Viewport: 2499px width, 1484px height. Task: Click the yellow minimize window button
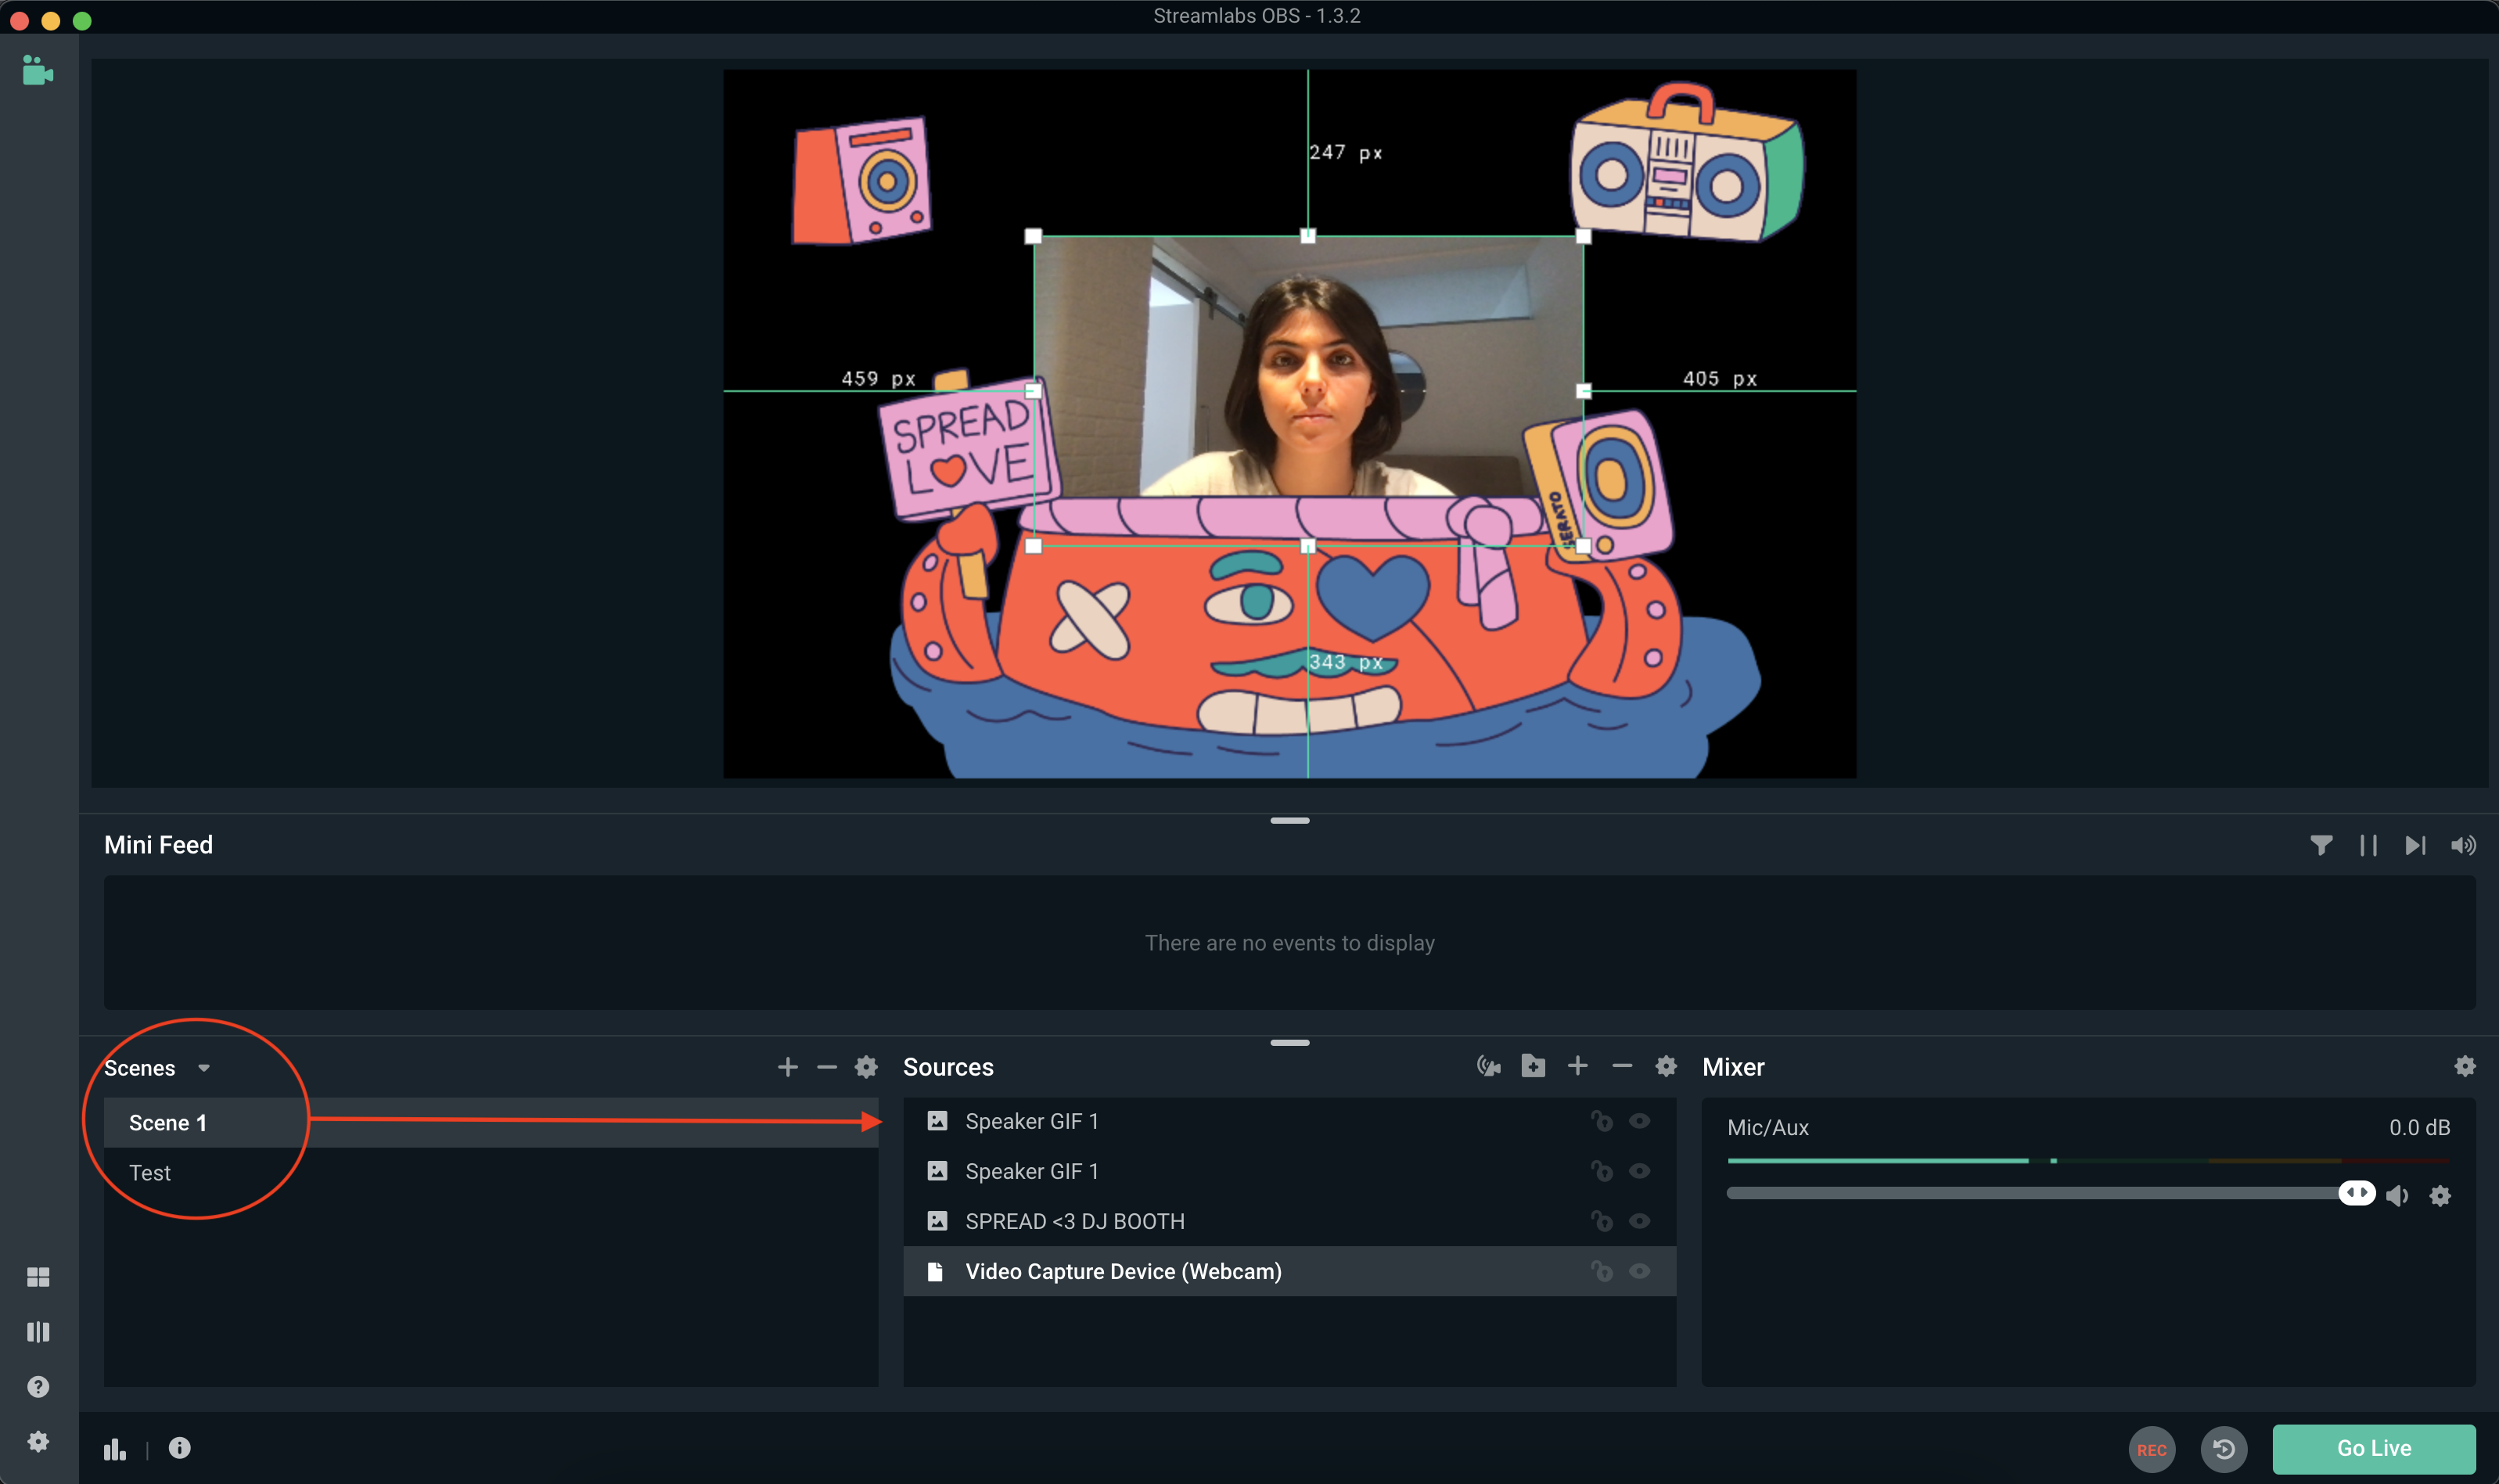(x=50, y=20)
